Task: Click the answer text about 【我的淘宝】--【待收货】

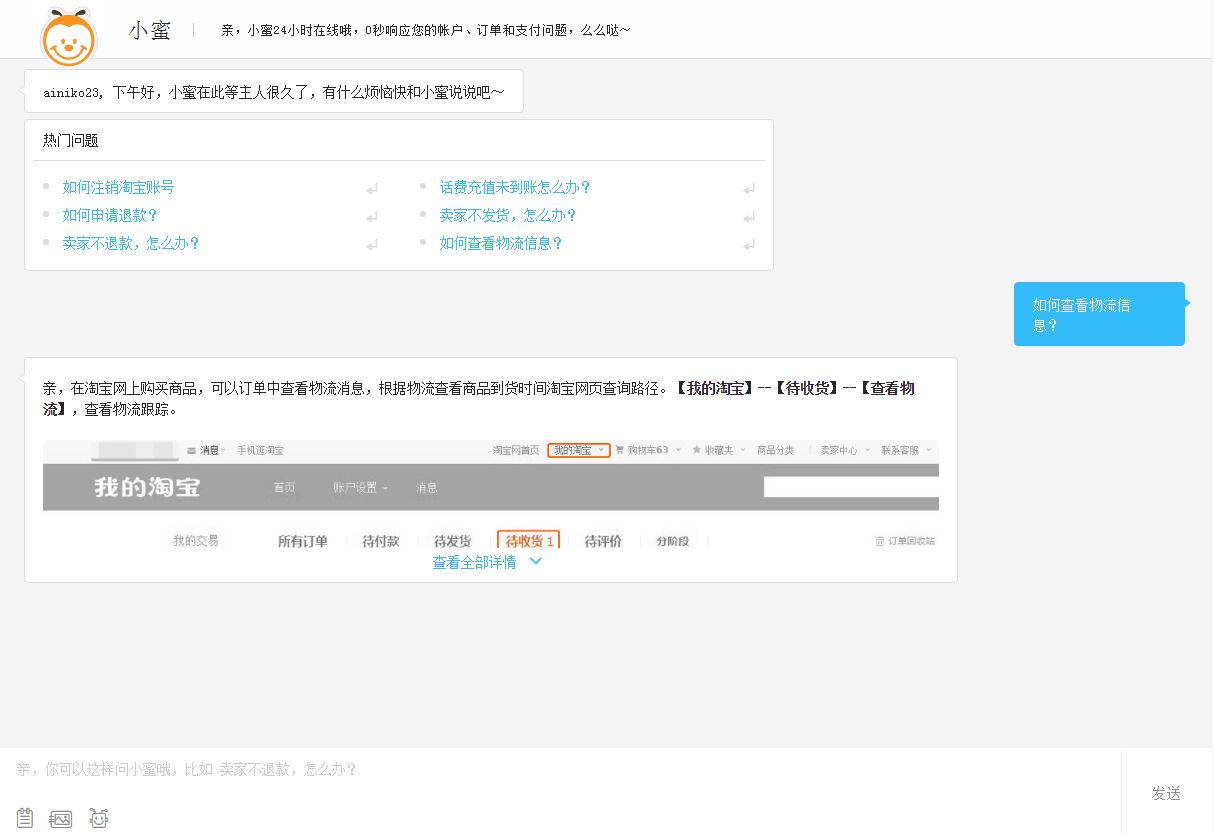Action: pyautogui.click(x=479, y=398)
